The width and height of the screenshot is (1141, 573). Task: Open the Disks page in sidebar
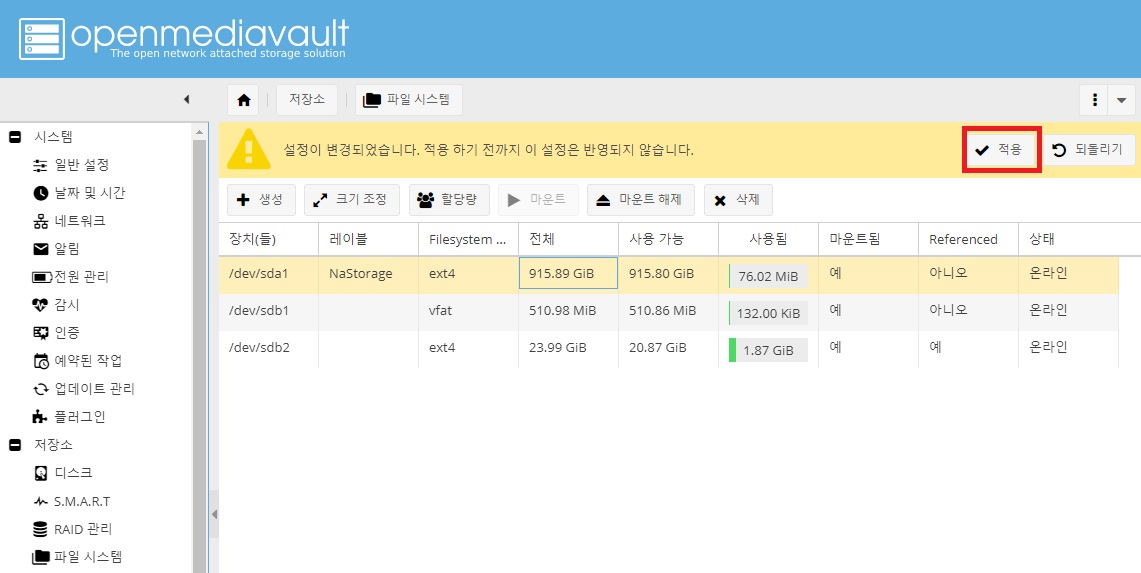click(x=72, y=472)
